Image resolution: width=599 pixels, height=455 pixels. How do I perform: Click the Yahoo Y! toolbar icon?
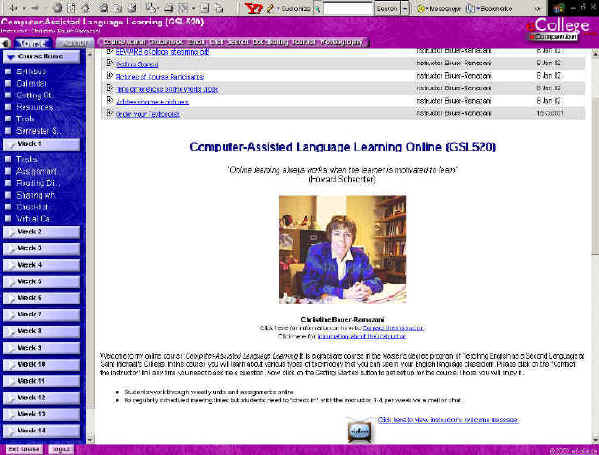click(254, 8)
